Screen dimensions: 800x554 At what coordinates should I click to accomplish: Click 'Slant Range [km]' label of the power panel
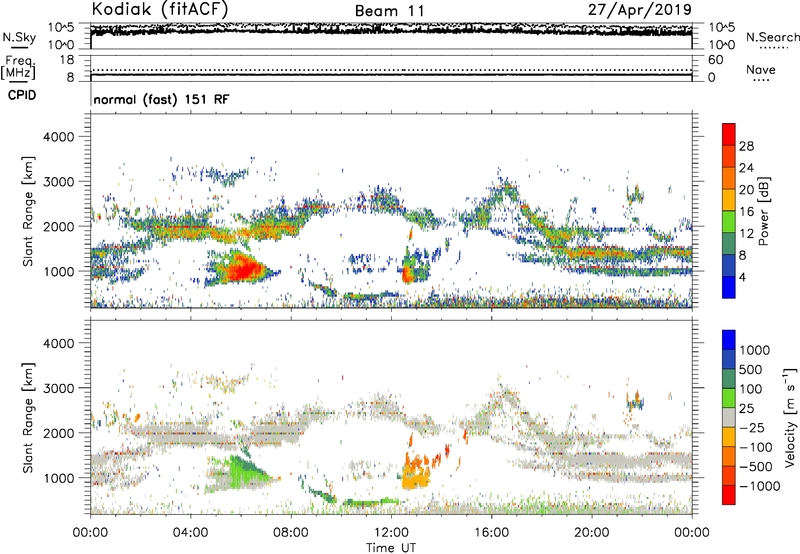pyautogui.click(x=28, y=211)
